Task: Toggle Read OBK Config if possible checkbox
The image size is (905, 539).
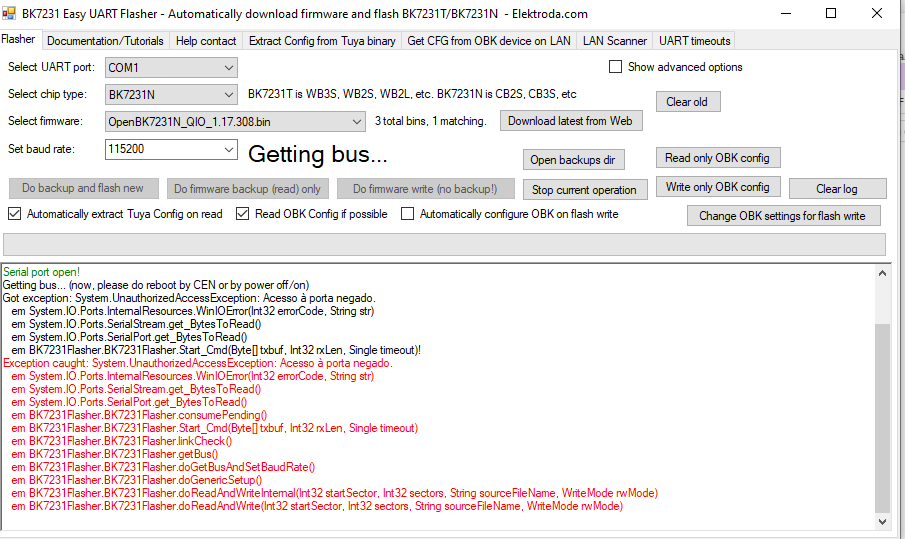Action: (x=242, y=214)
